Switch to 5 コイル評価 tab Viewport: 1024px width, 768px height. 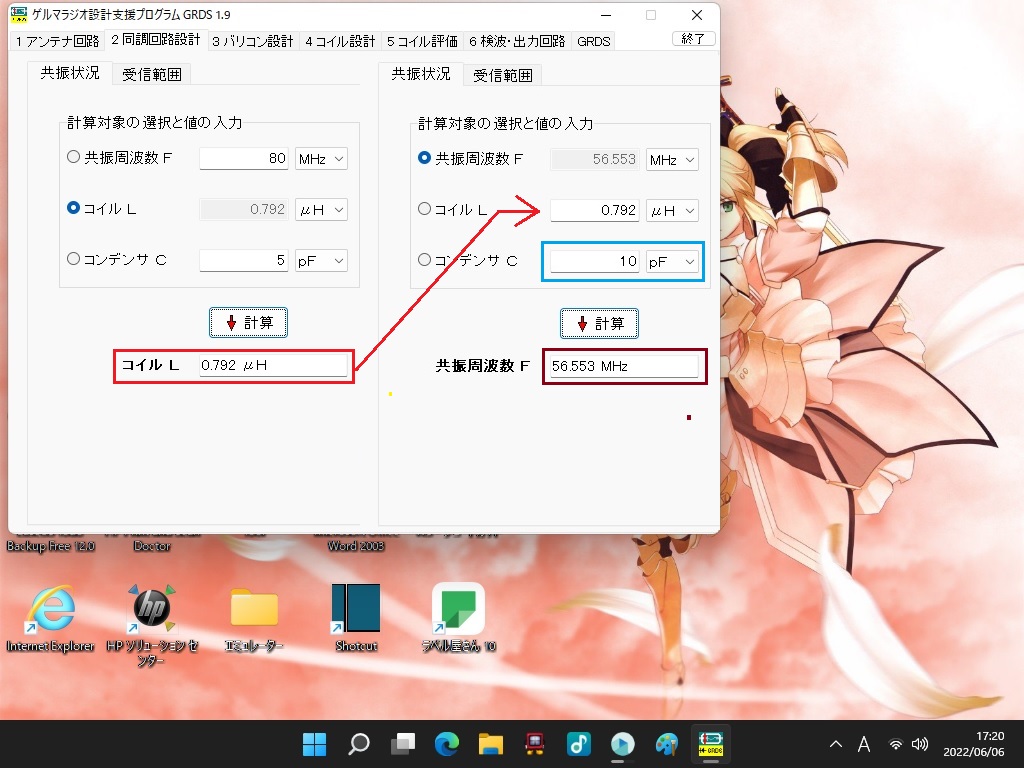[x=422, y=41]
